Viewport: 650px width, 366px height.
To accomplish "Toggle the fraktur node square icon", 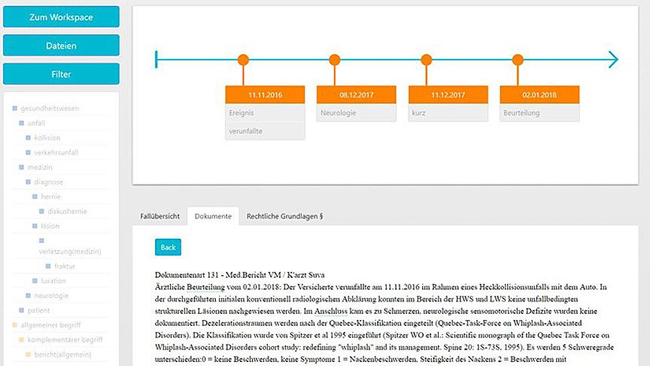I will [x=48, y=266].
